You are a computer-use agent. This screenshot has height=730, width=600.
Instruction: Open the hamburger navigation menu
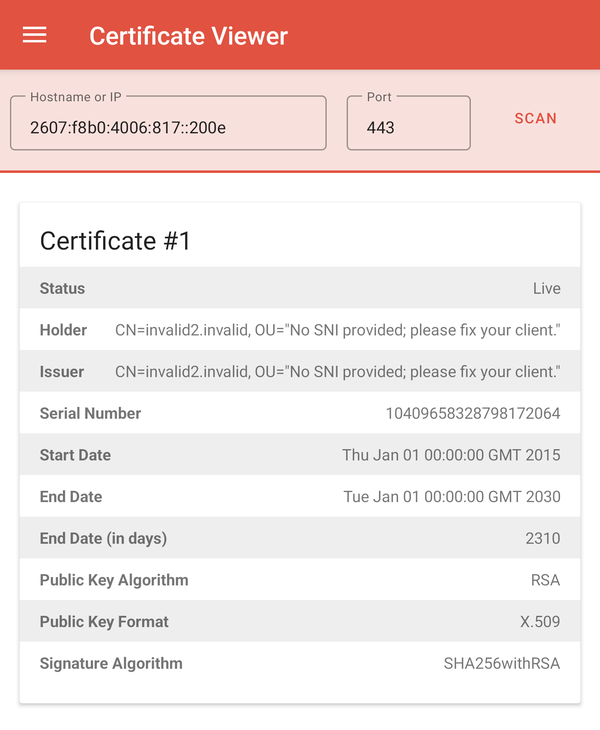(35, 35)
